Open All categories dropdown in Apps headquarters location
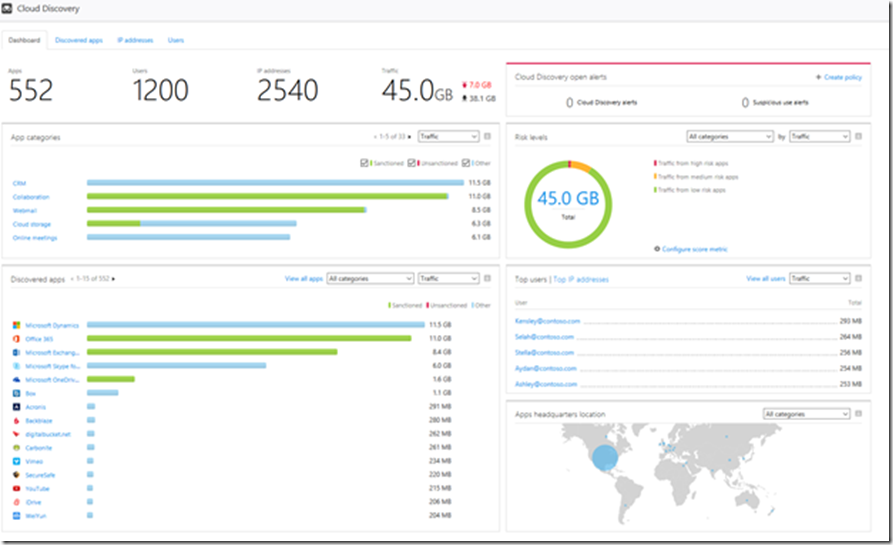893x545 pixels. (806, 414)
